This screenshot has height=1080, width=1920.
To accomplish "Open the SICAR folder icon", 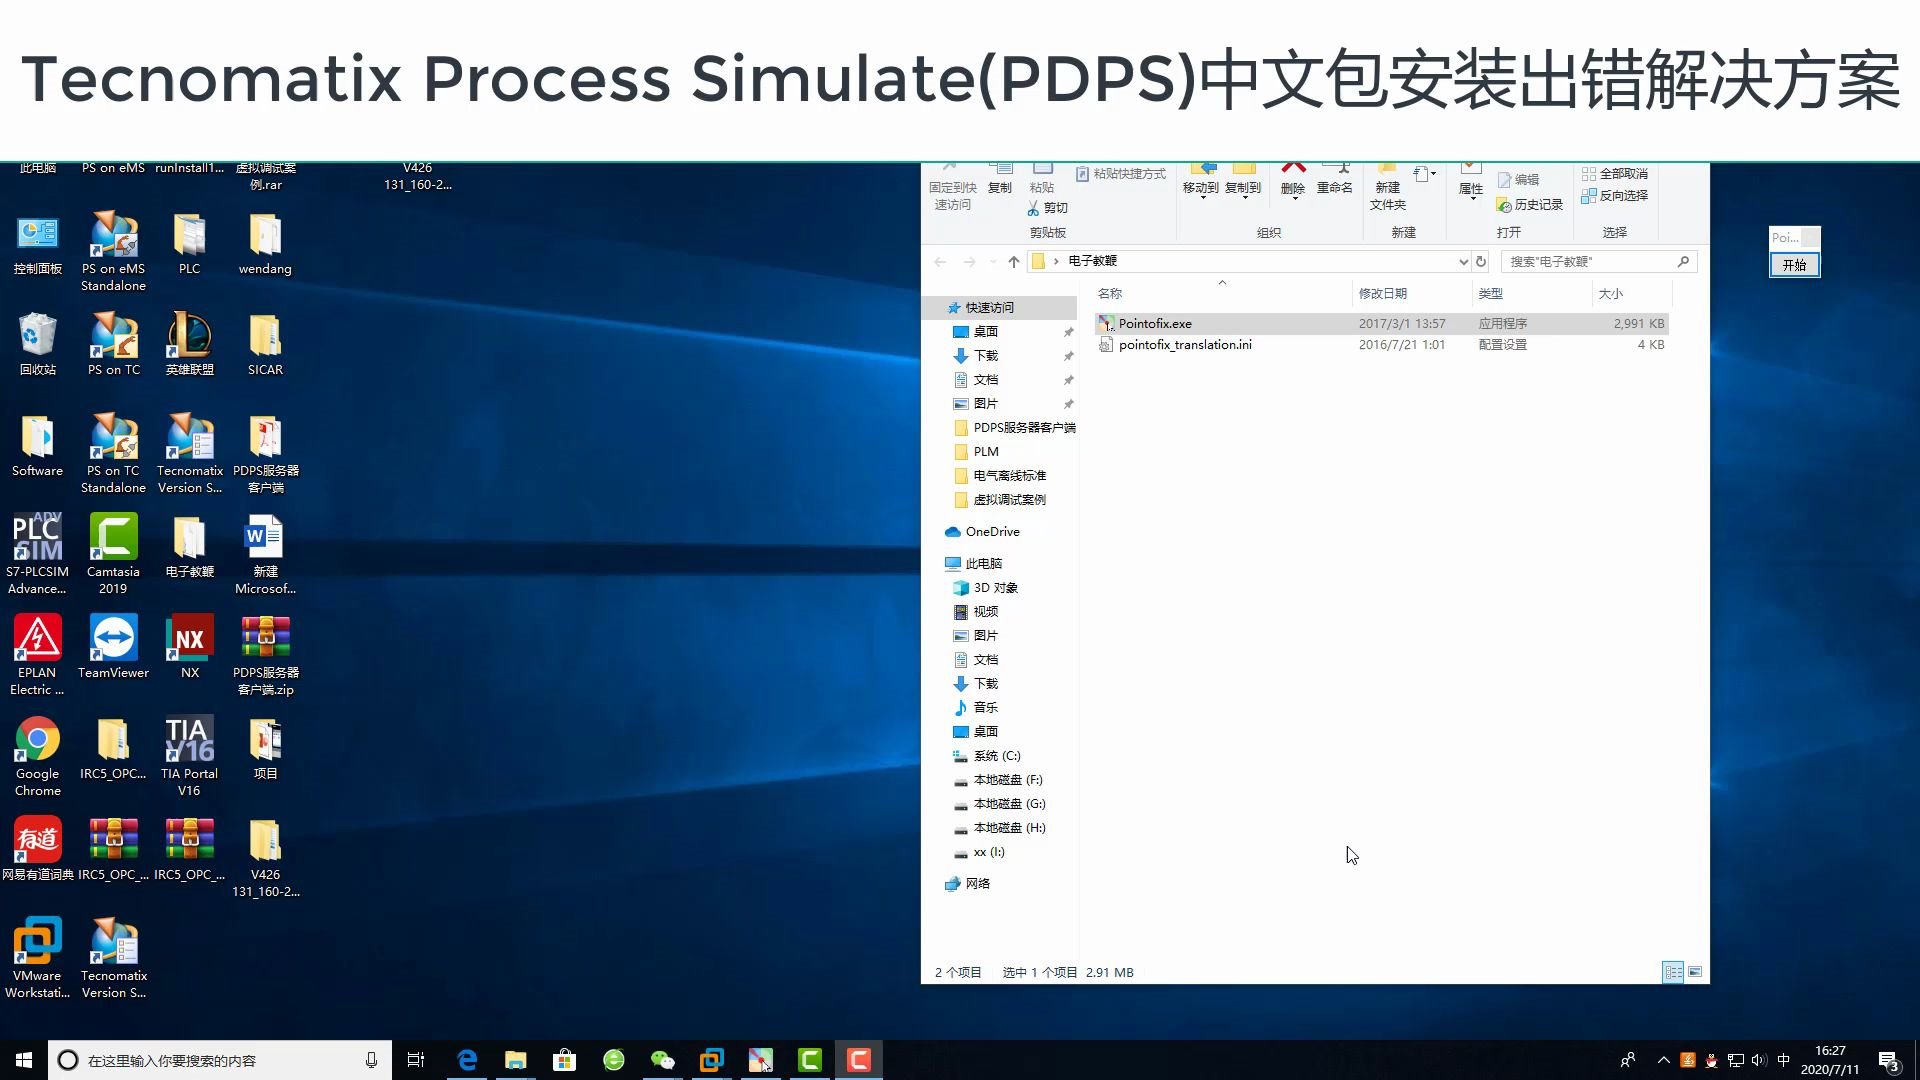I will click(x=265, y=345).
